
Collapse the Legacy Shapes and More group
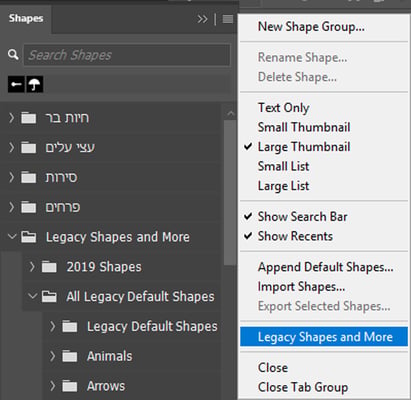coord(12,237)
